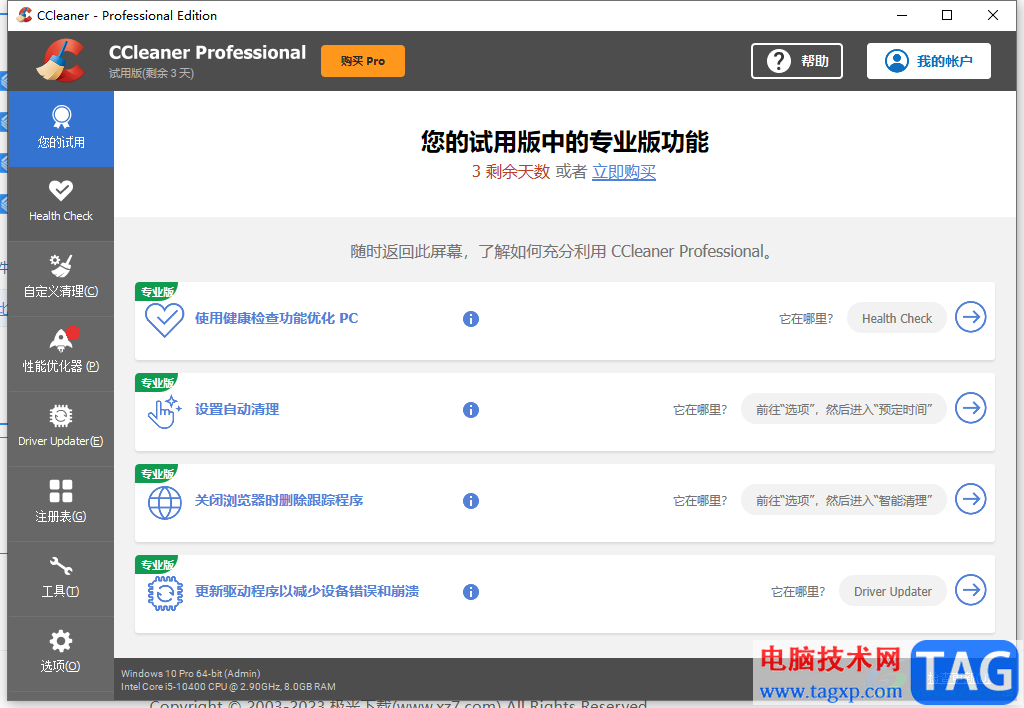The width and height of the screenshot is (1024, 708).
Task: Maximize the CCleaner window
Action: click(947, 15)
